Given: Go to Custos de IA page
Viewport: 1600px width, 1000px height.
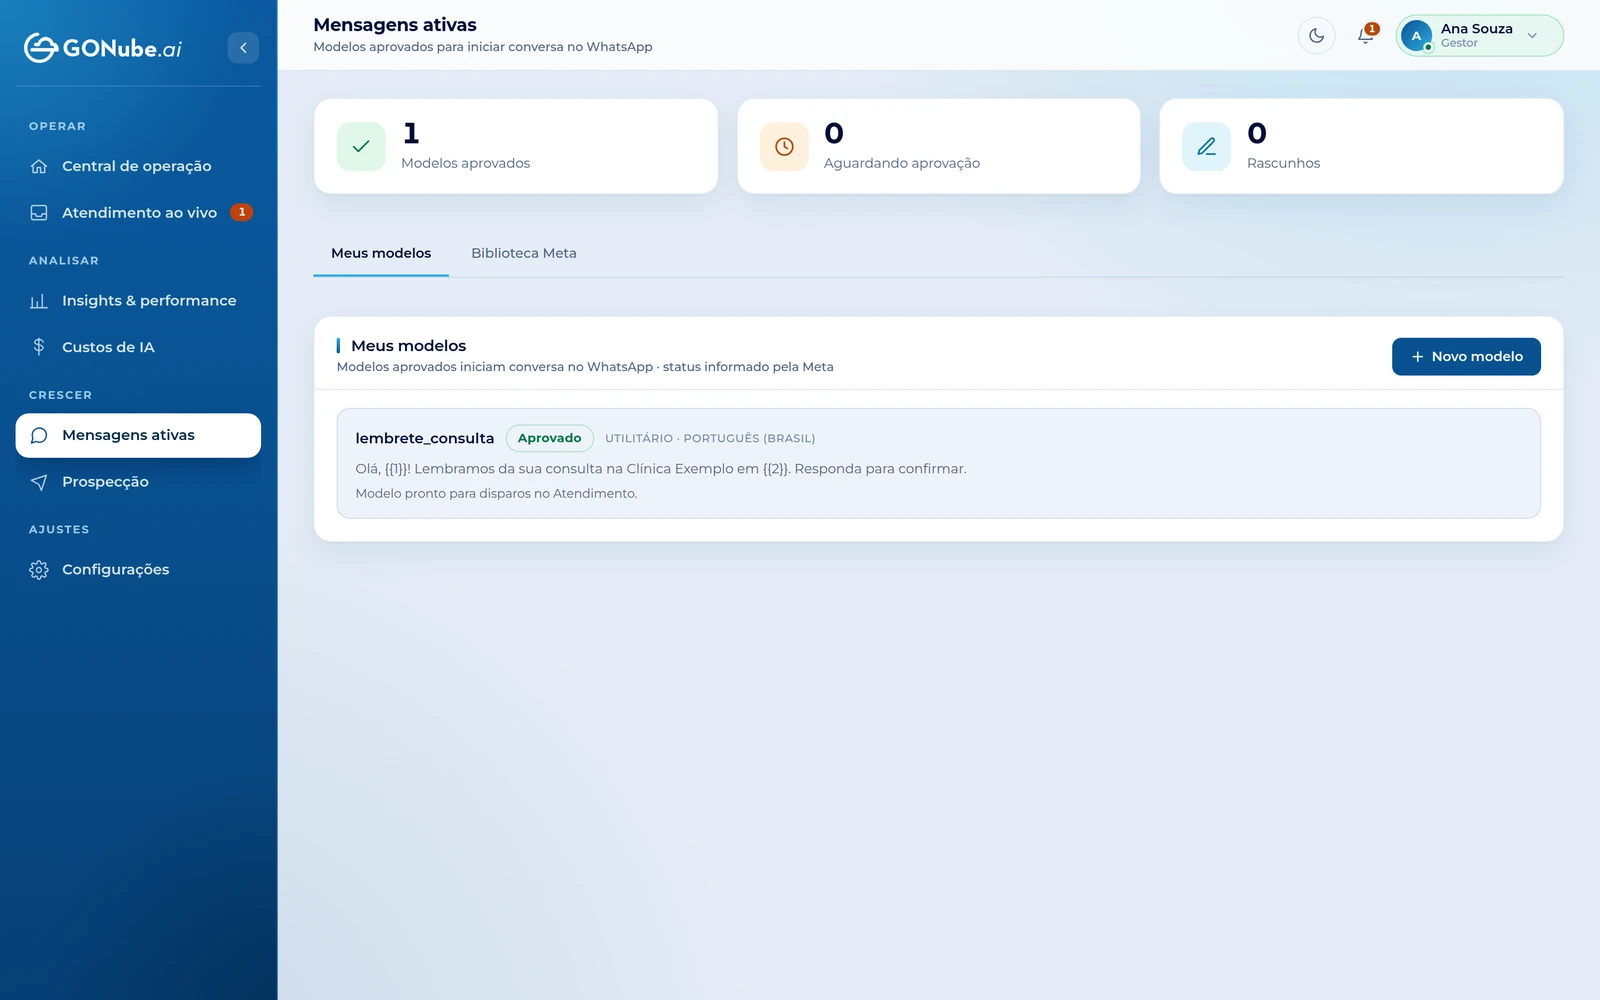Looking at the screenshot, I should 138,347.
